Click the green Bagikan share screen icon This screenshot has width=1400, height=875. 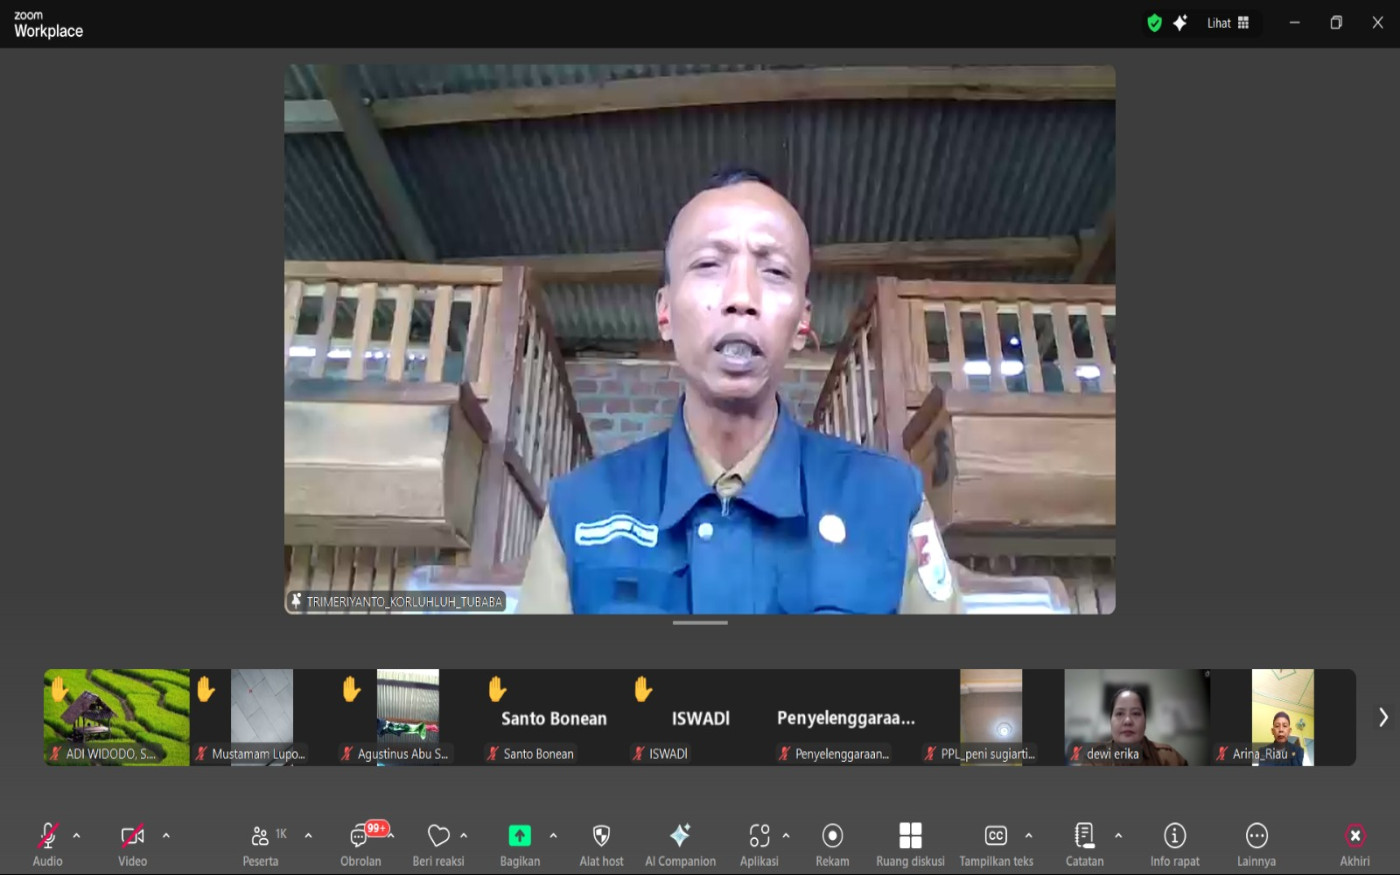(519, 836)
